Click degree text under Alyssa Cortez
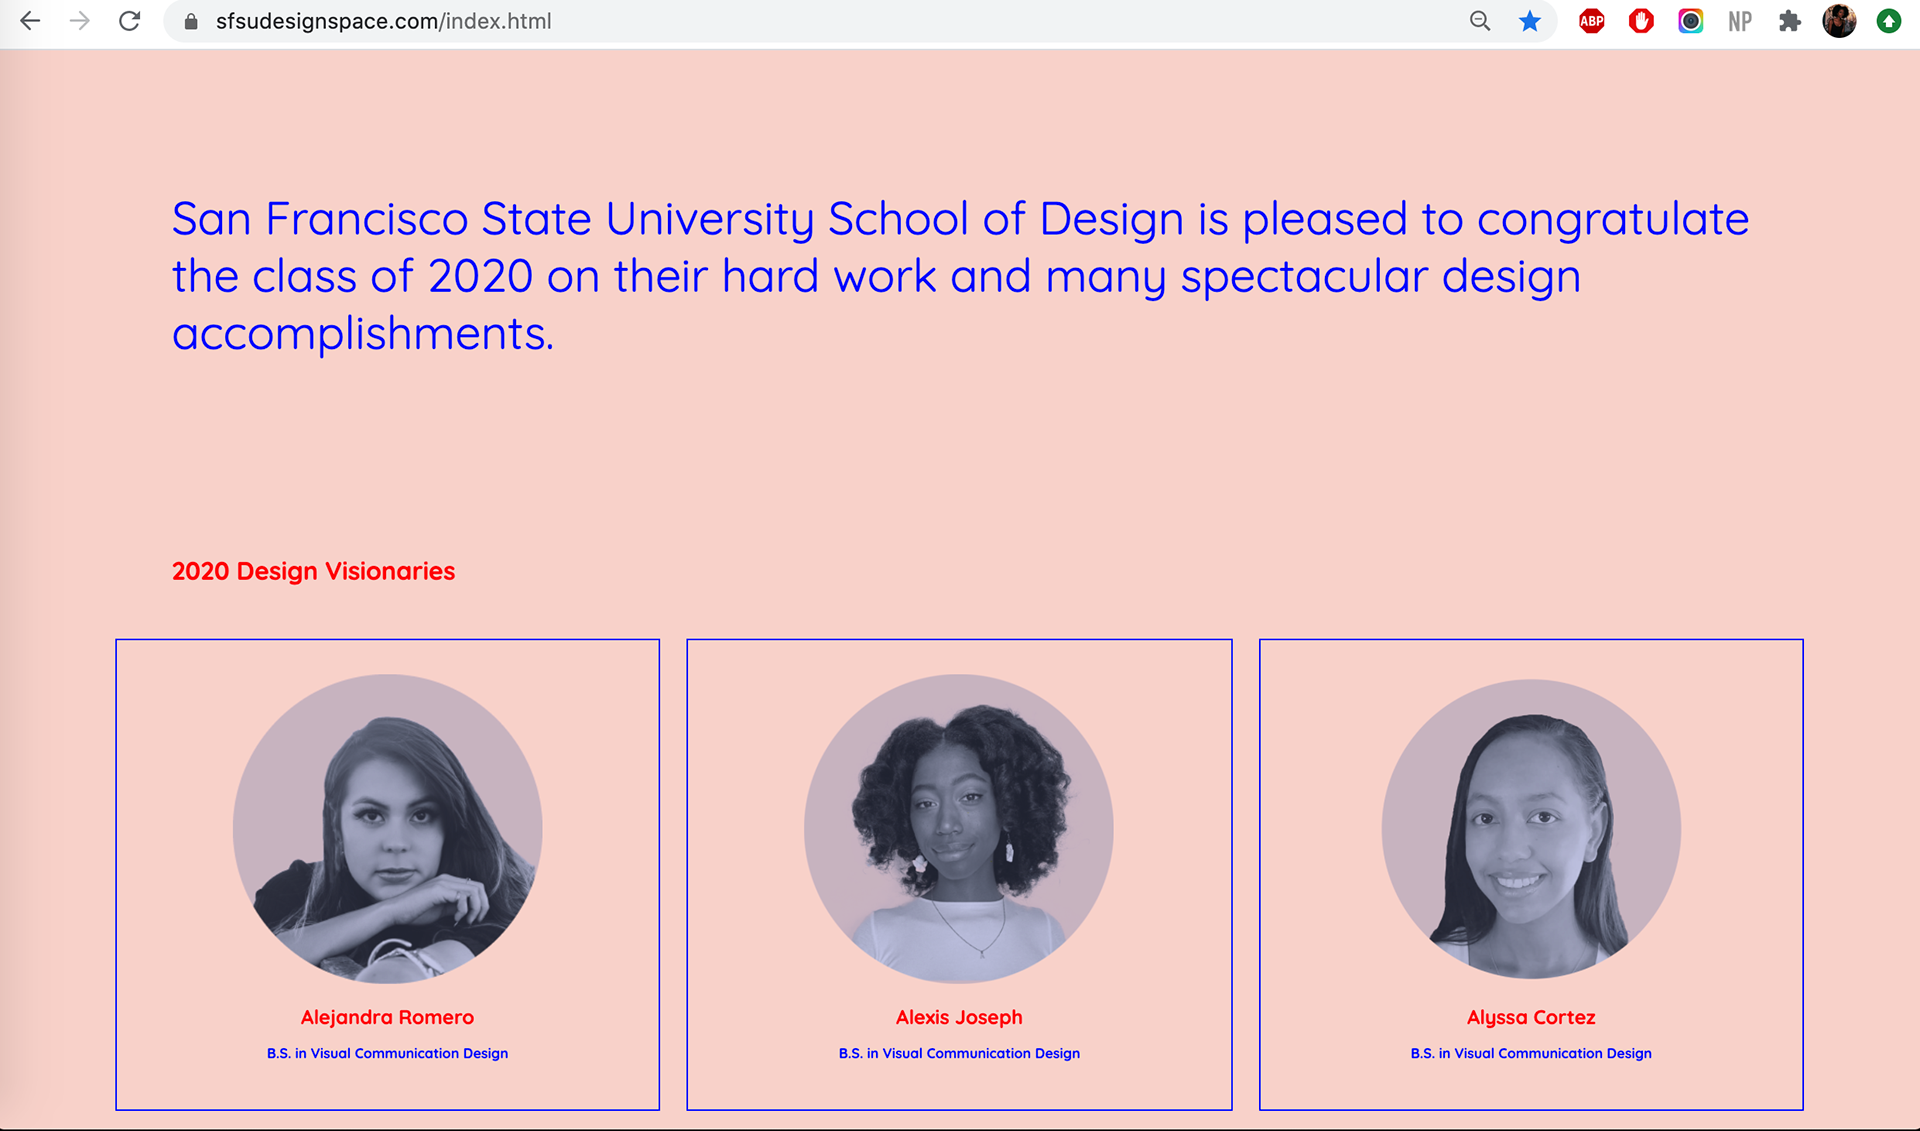The width and height of the screenshot is (1920, 1131). click(1531, 1053)
